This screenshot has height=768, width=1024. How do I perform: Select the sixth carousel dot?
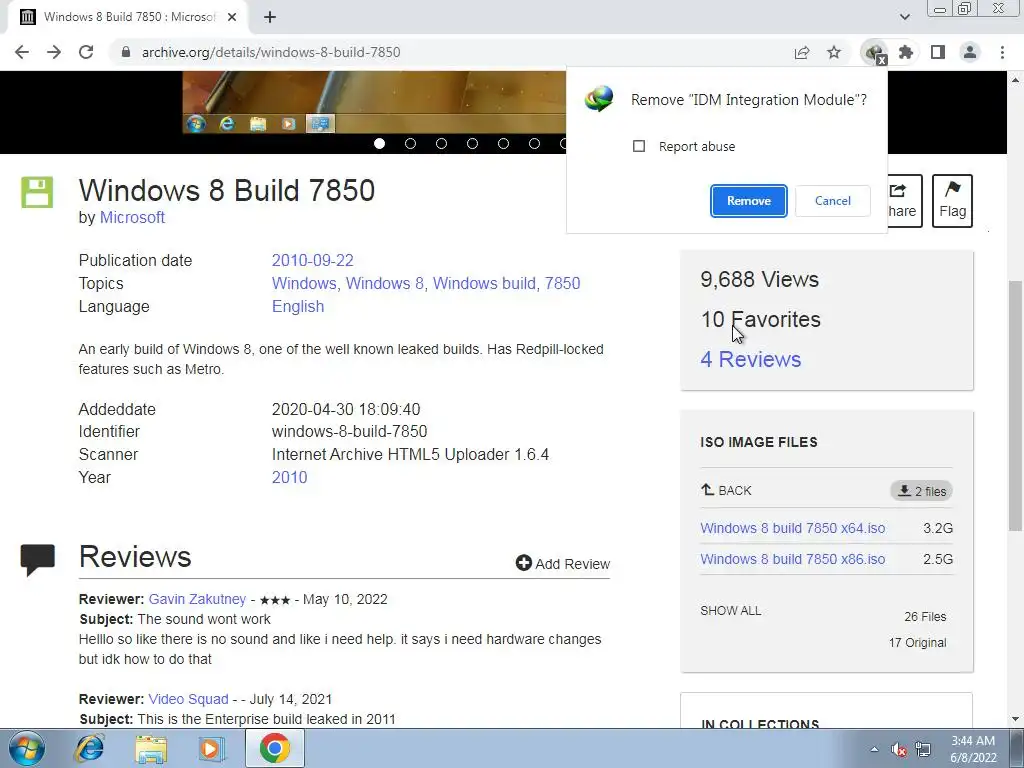coord(534,144)
